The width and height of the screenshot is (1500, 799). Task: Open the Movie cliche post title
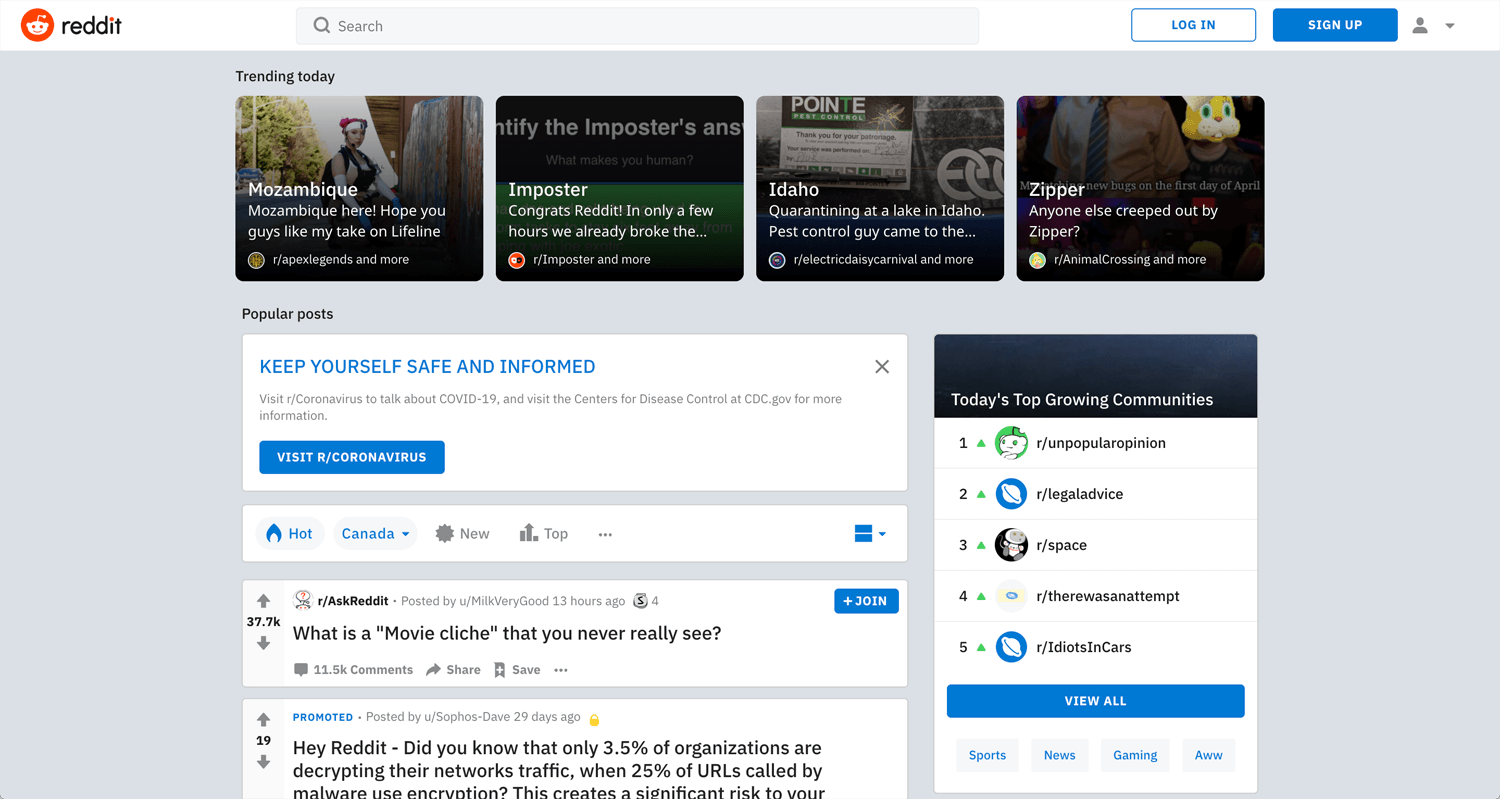point(507,633)
